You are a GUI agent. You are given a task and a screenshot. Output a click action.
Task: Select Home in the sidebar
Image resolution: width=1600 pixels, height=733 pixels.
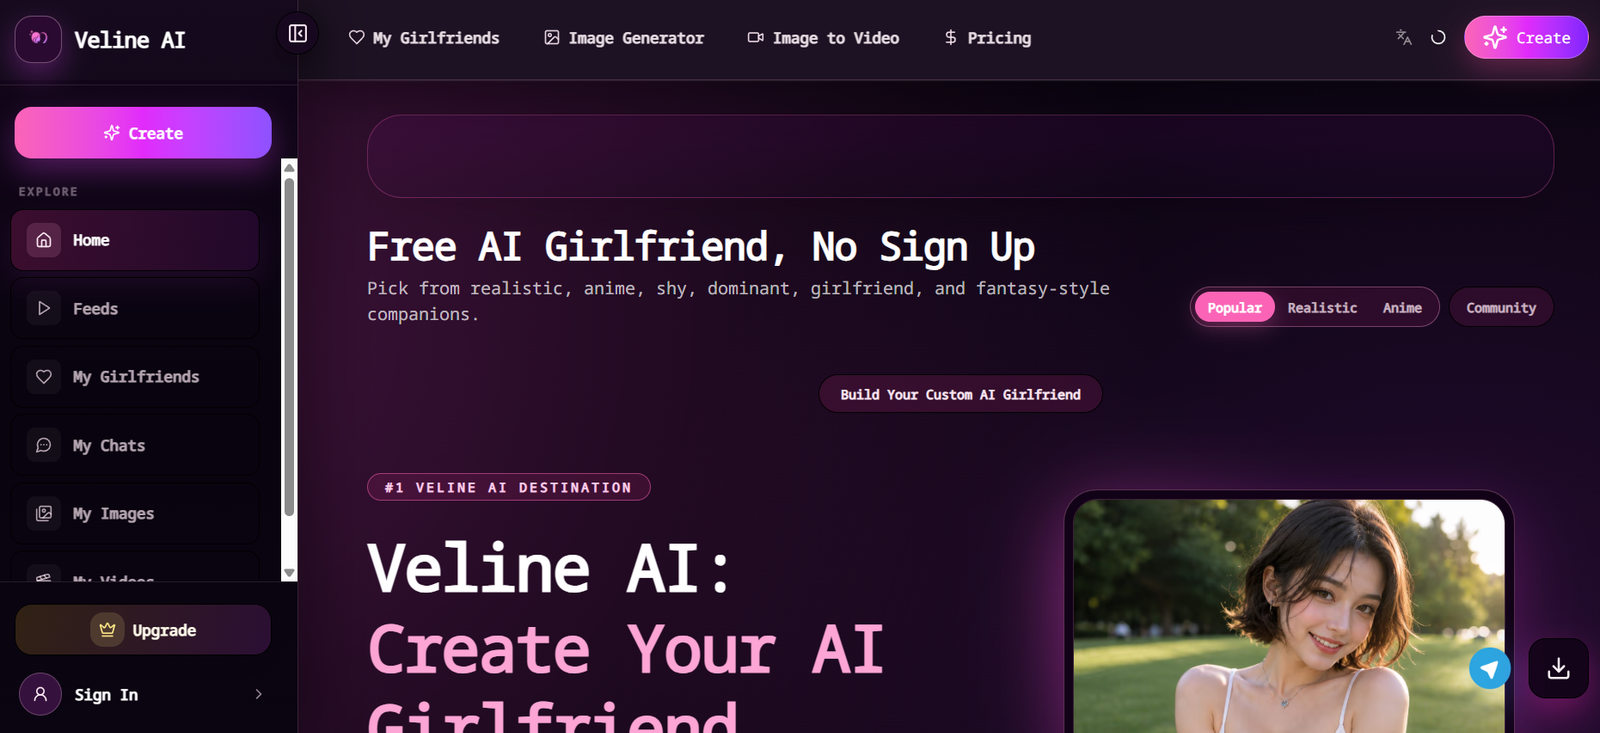click(135, 240)
